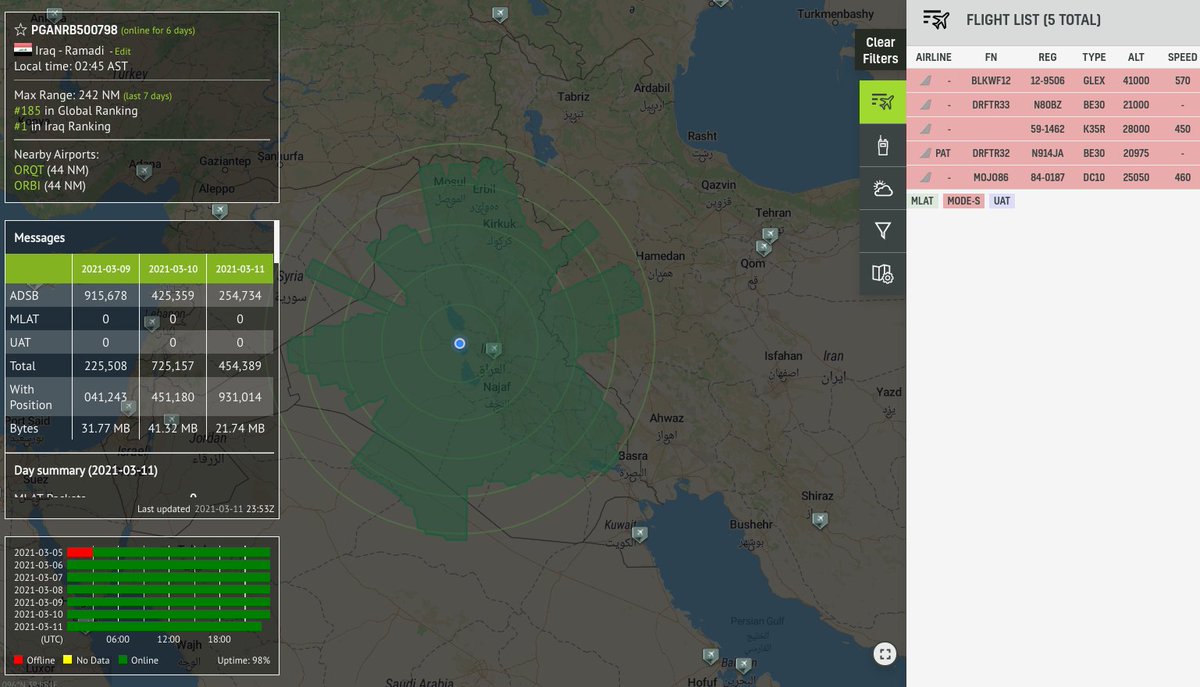Viewport: 1200px width, 687px height.
Task: Click the 2021-03-10 messages column header
Action: point(173,269)
